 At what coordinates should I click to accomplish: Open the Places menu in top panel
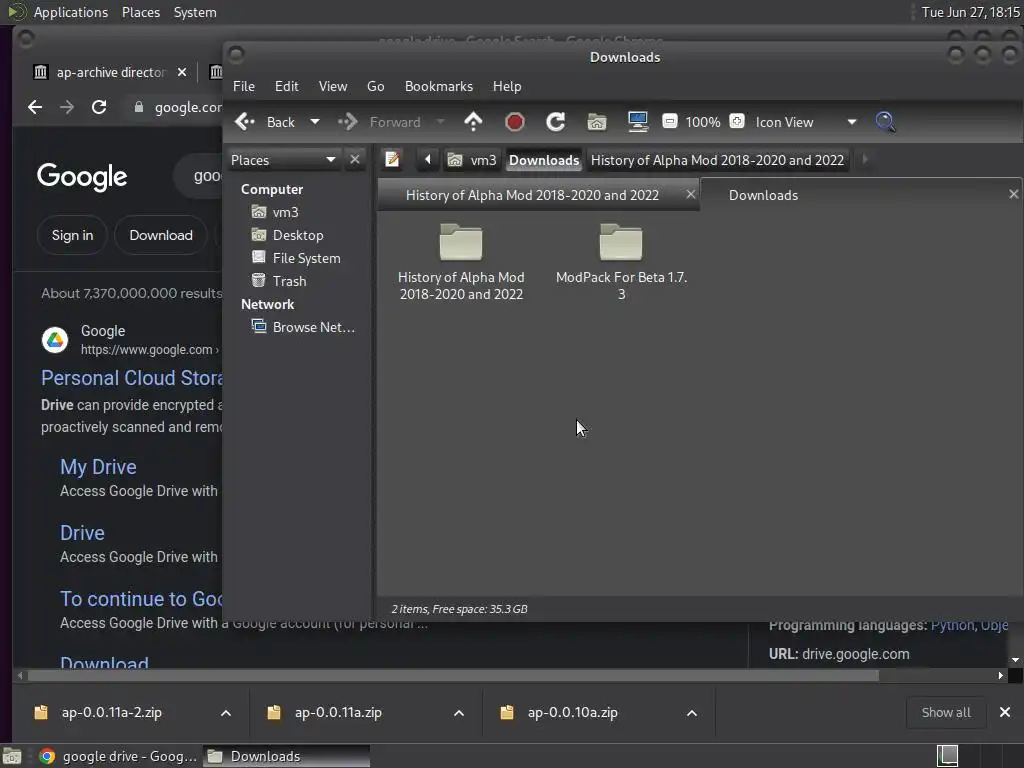[x=140, y=12]
